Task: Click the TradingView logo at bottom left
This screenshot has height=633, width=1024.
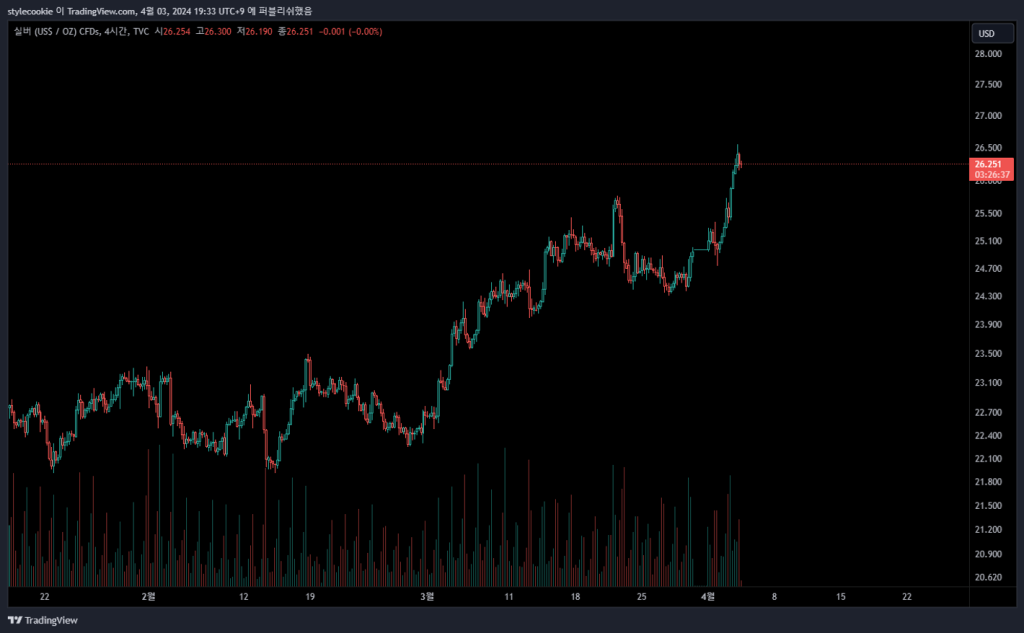Action: [42, 620]
